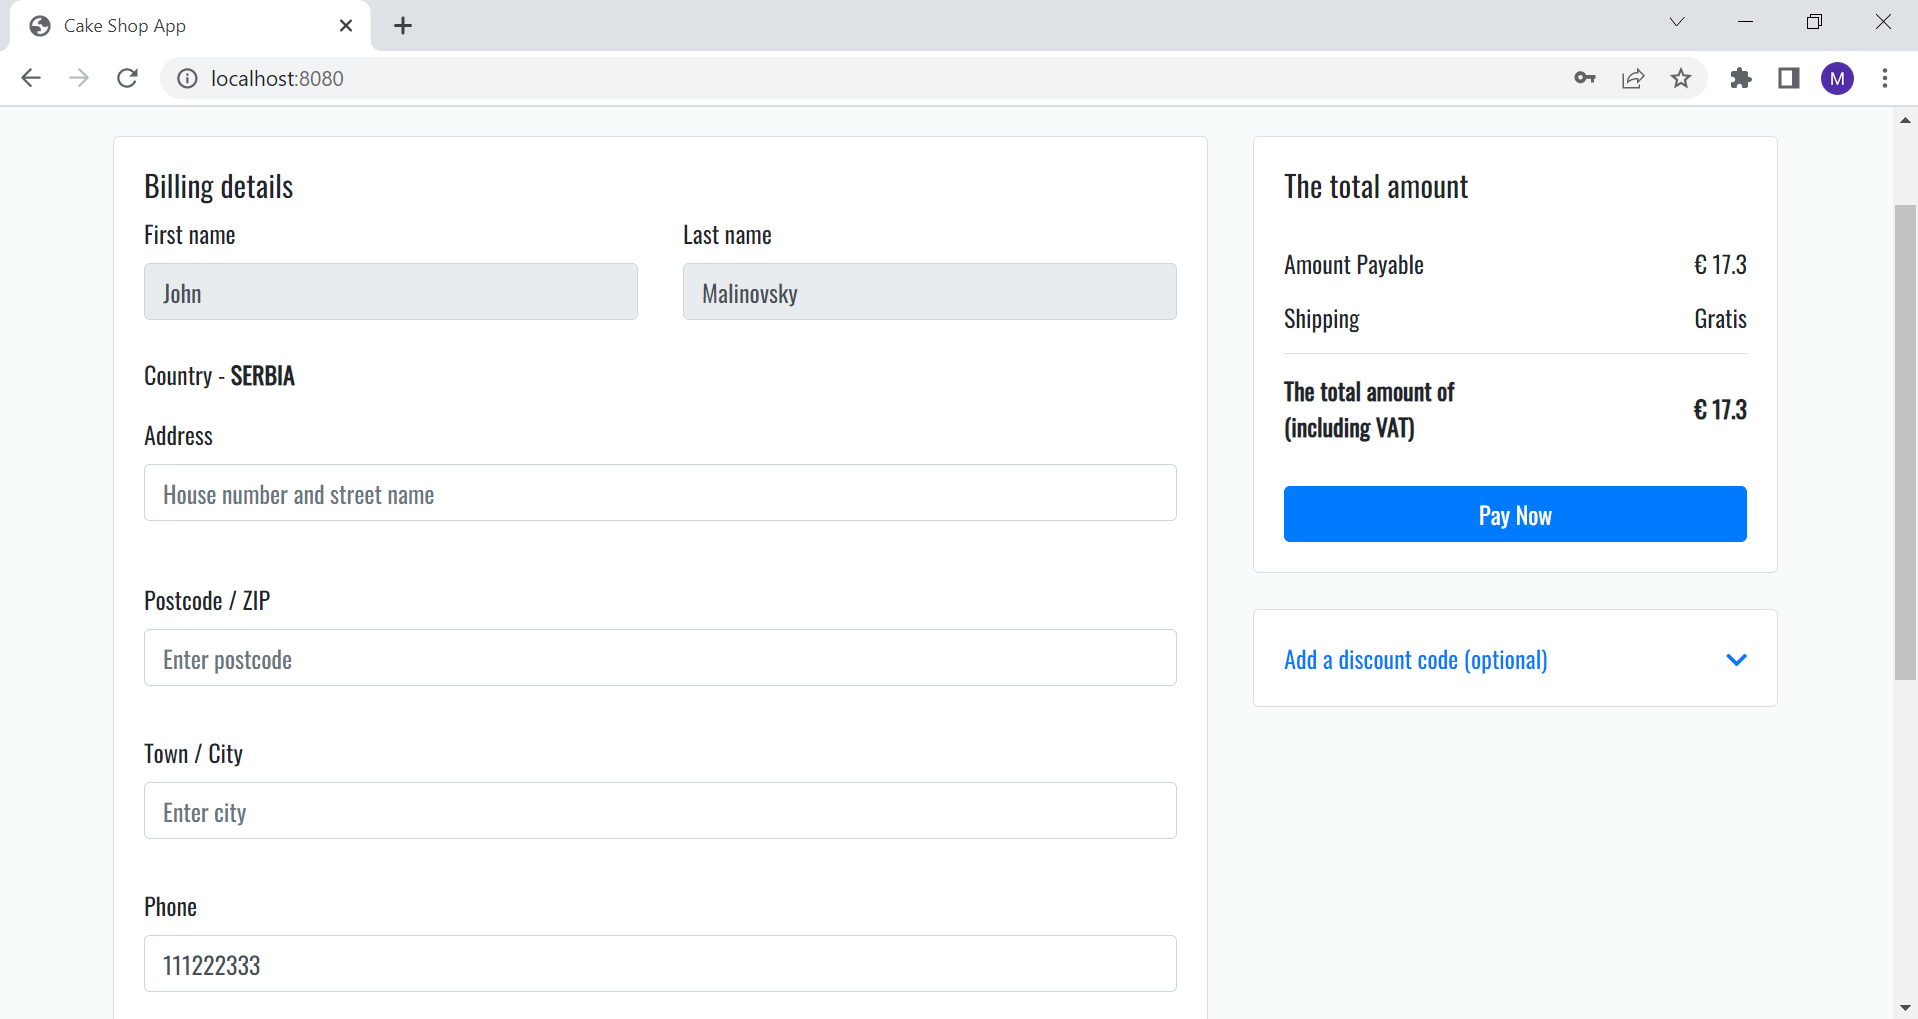1918x1019 pixels.
Task: Select the Cake Shop App tab
Action: [x=150, y=25]
